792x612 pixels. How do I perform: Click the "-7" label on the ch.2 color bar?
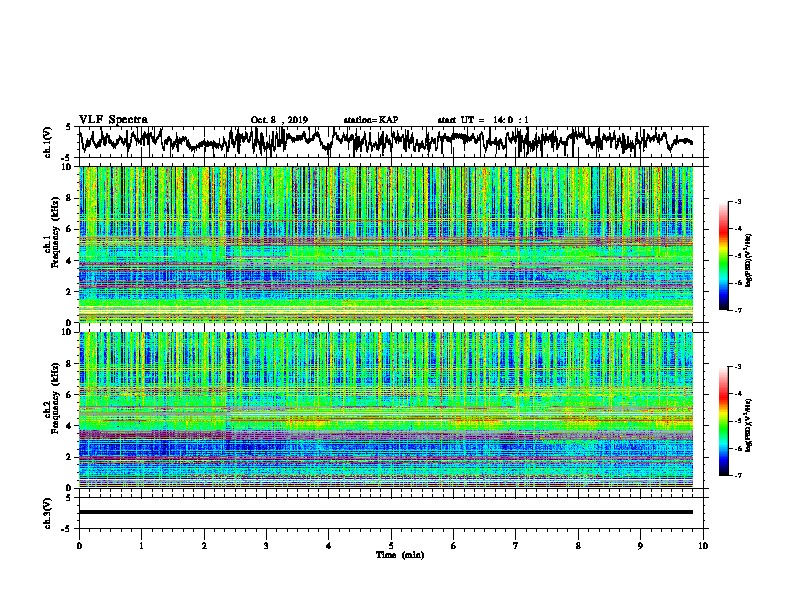(738, 476)
